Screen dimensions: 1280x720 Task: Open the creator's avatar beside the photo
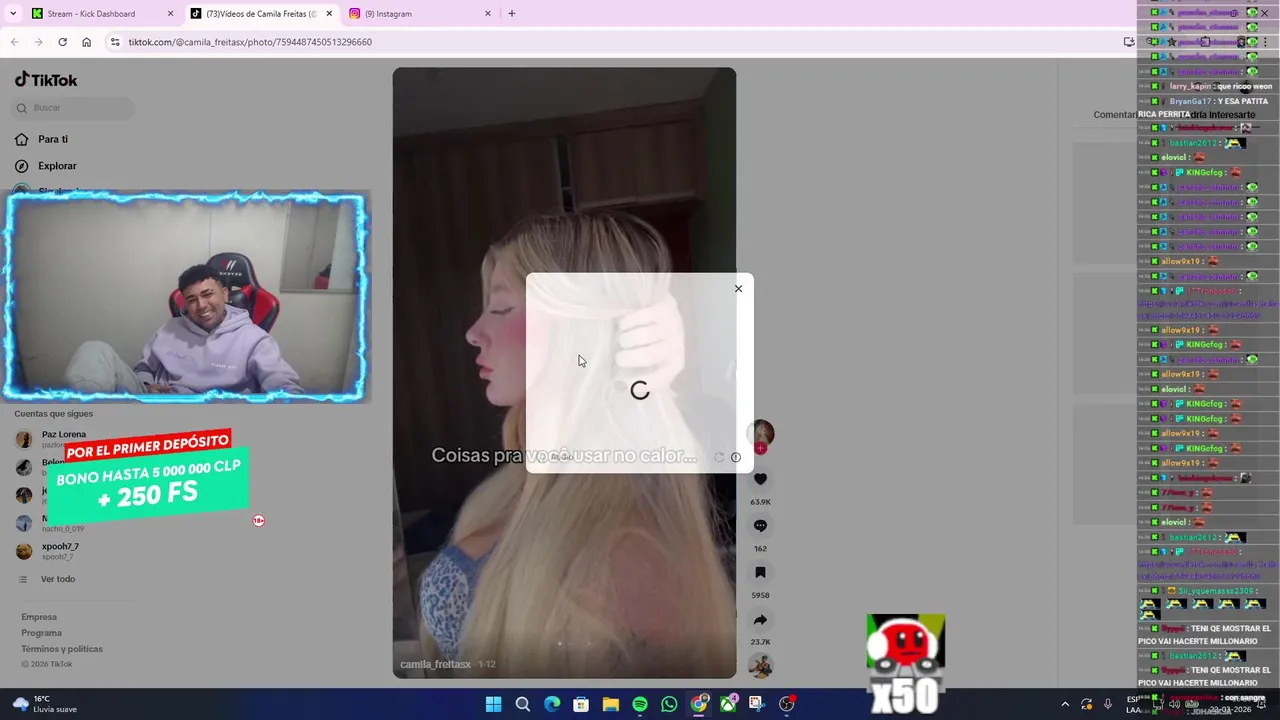coord(761,433)
